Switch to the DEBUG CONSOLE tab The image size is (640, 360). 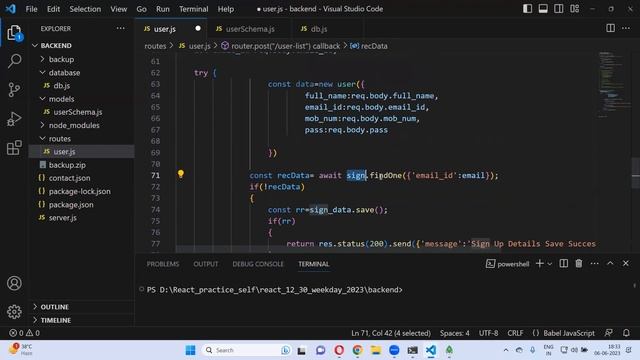(x=258, y=264)
